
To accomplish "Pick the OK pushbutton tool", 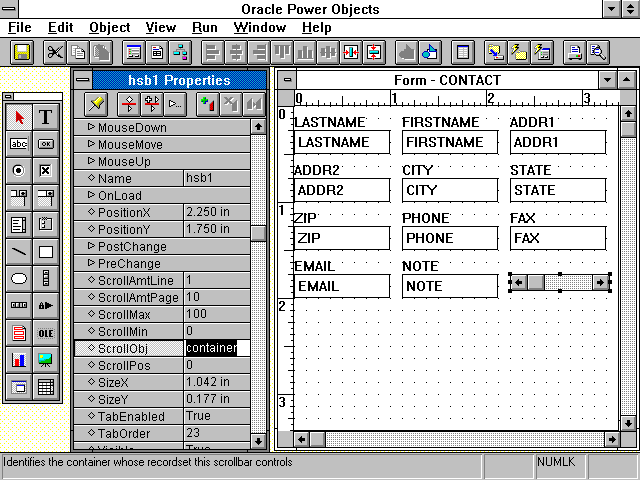I will tap(46, 144).
